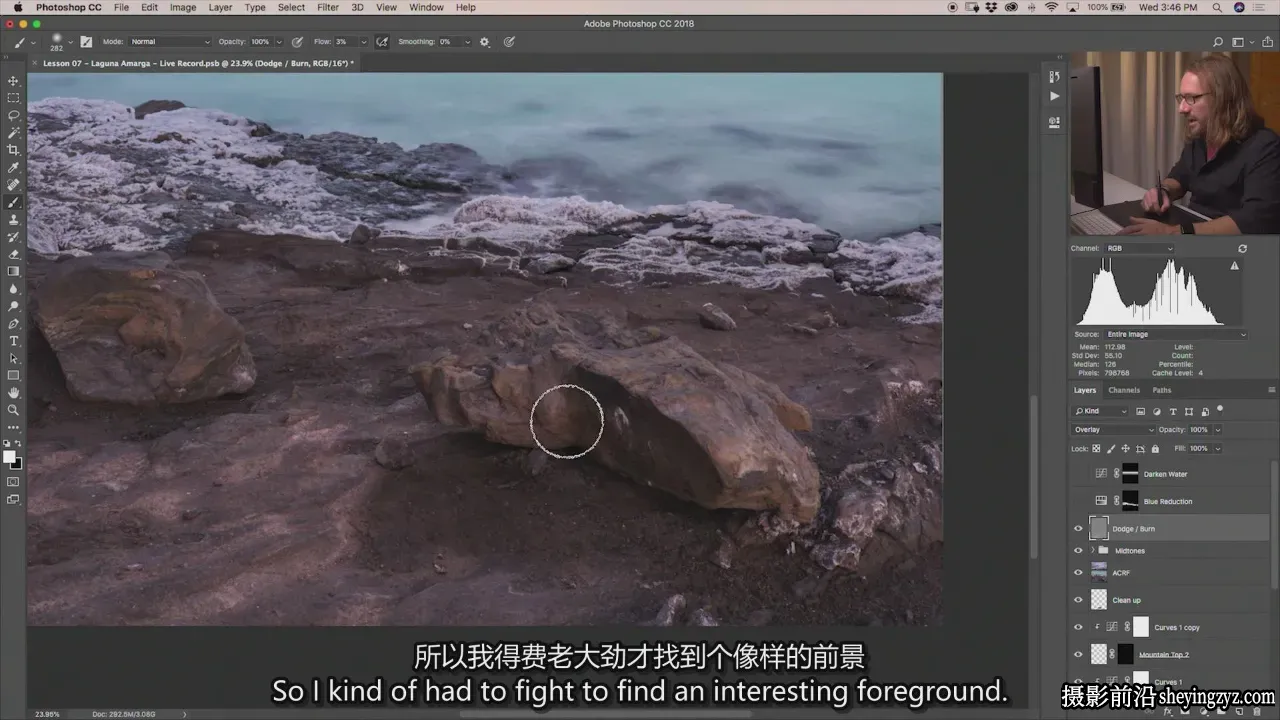Expand the Midtones layer group
This screenshot has height=720, width=1280.
pos(1091,550)
